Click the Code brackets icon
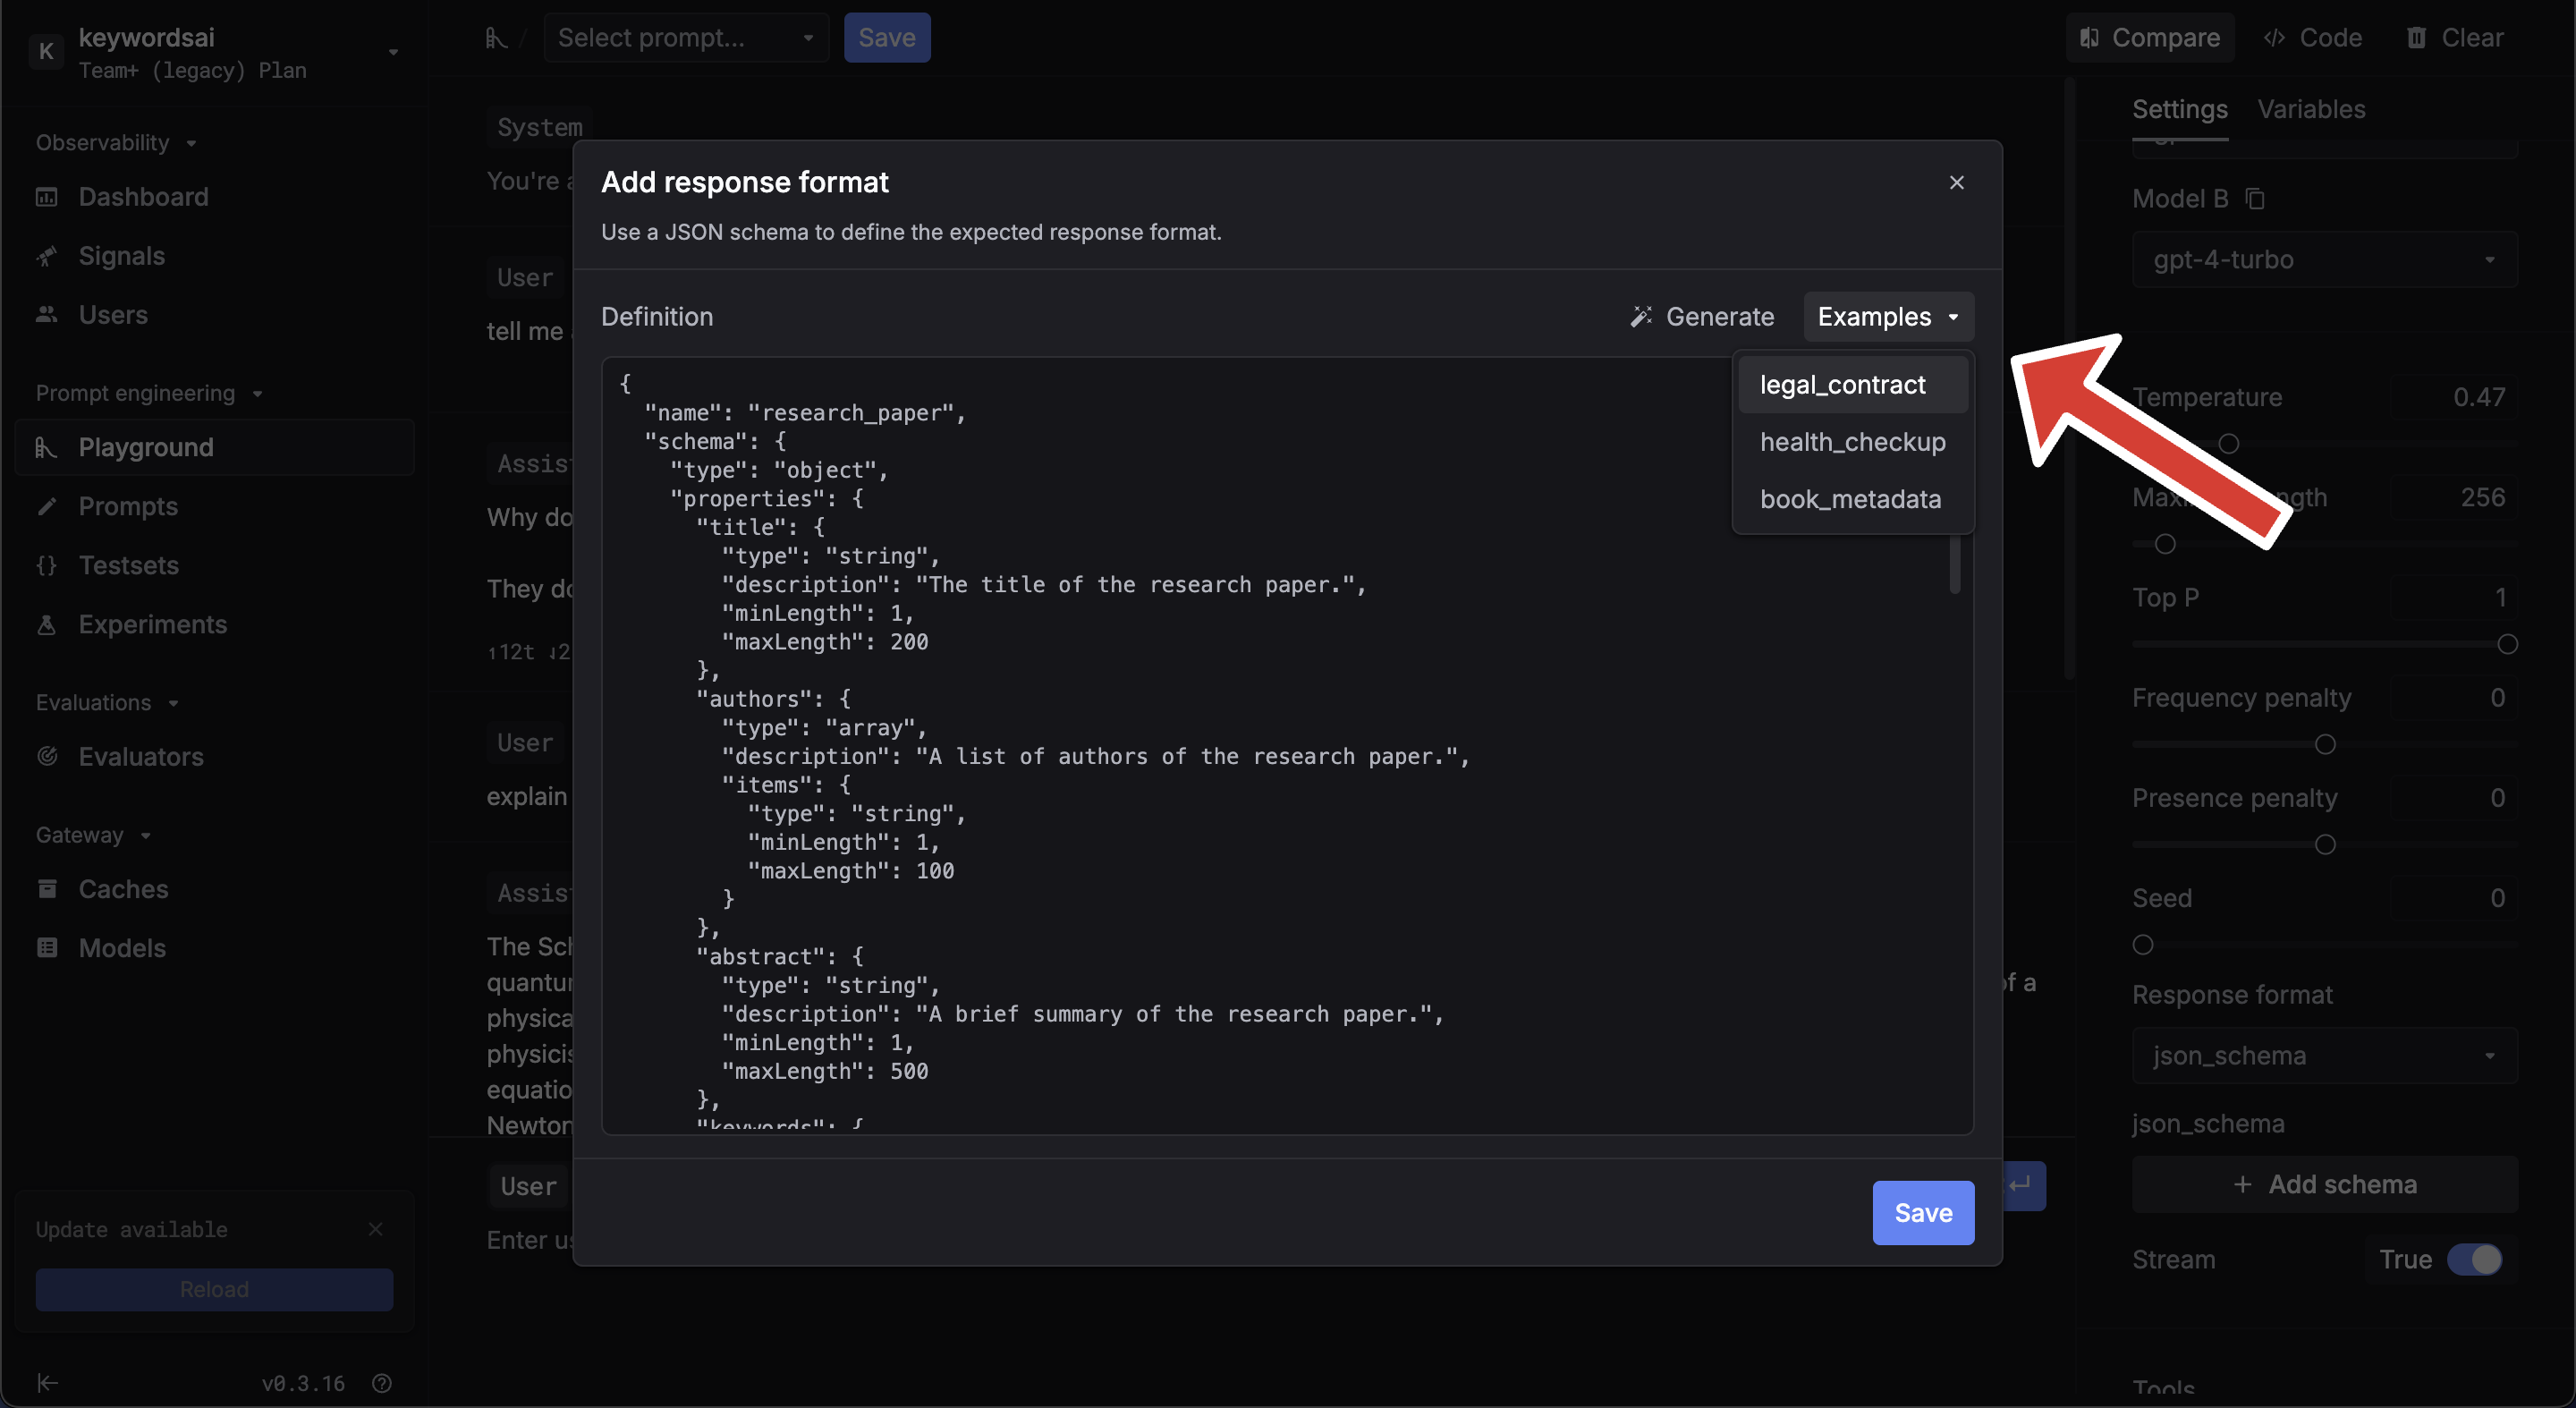The image size is (2576, 1408). click(2274, 38)
